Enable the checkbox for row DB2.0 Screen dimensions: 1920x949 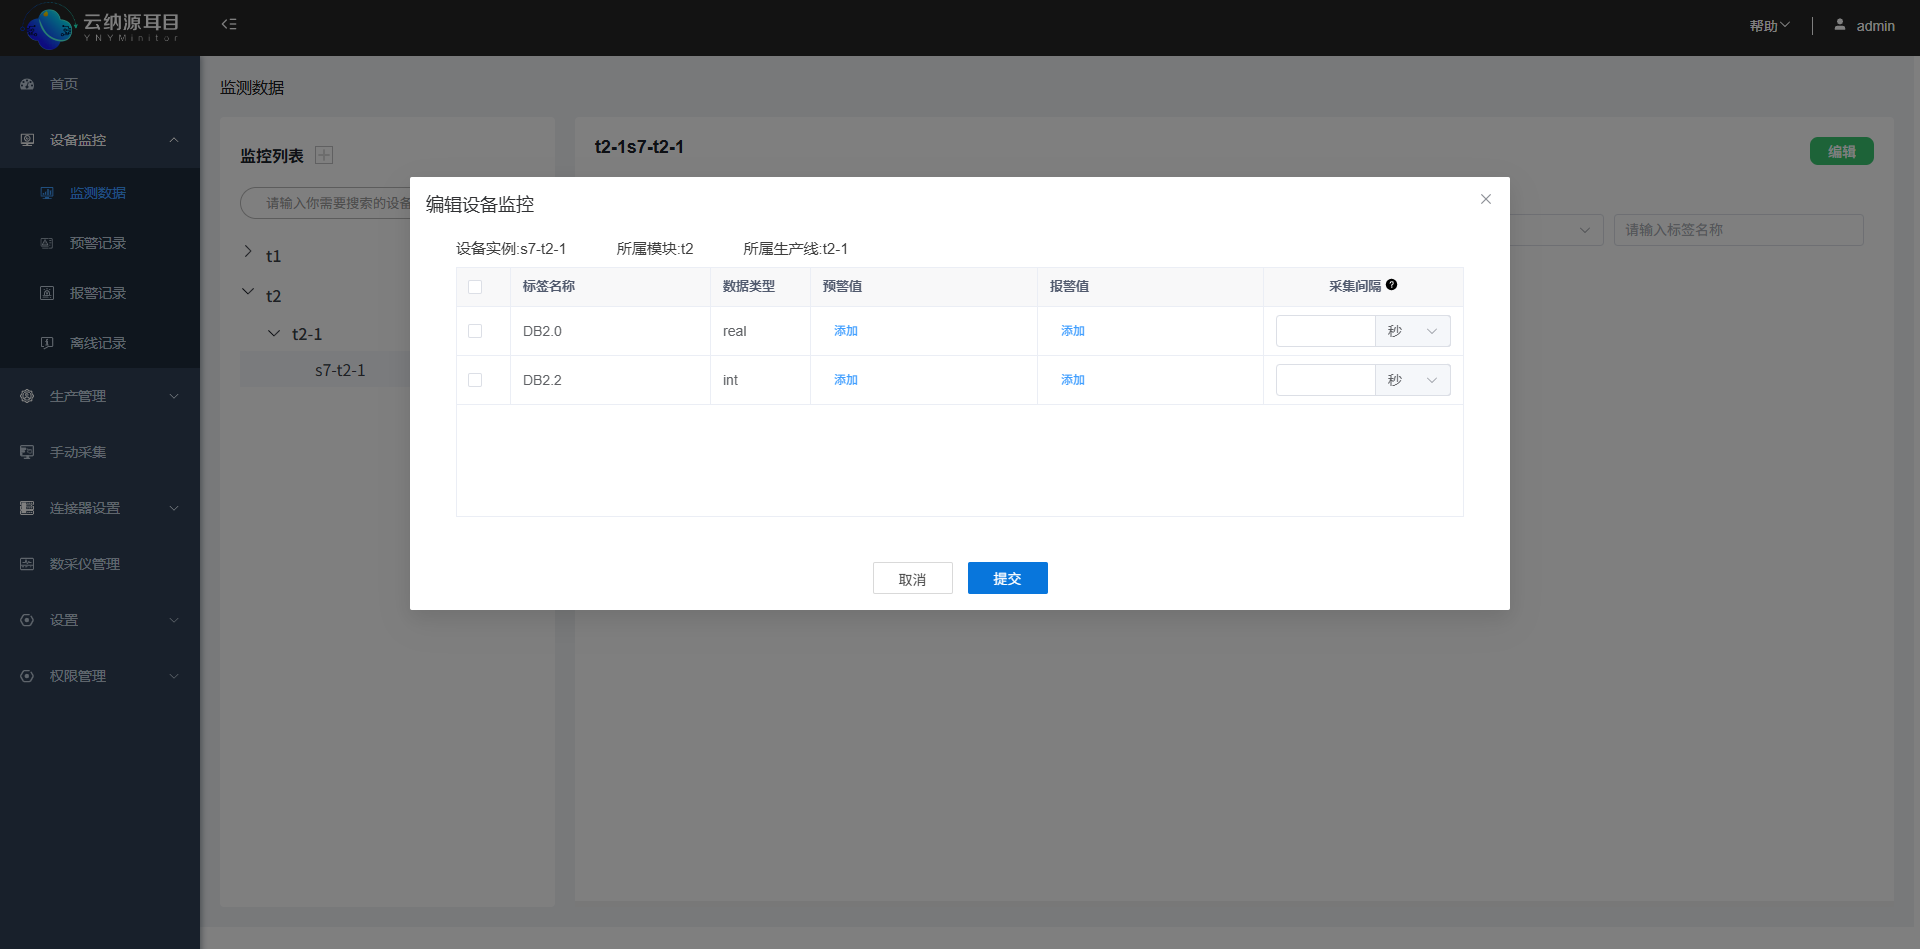click(x=475, y=331)
